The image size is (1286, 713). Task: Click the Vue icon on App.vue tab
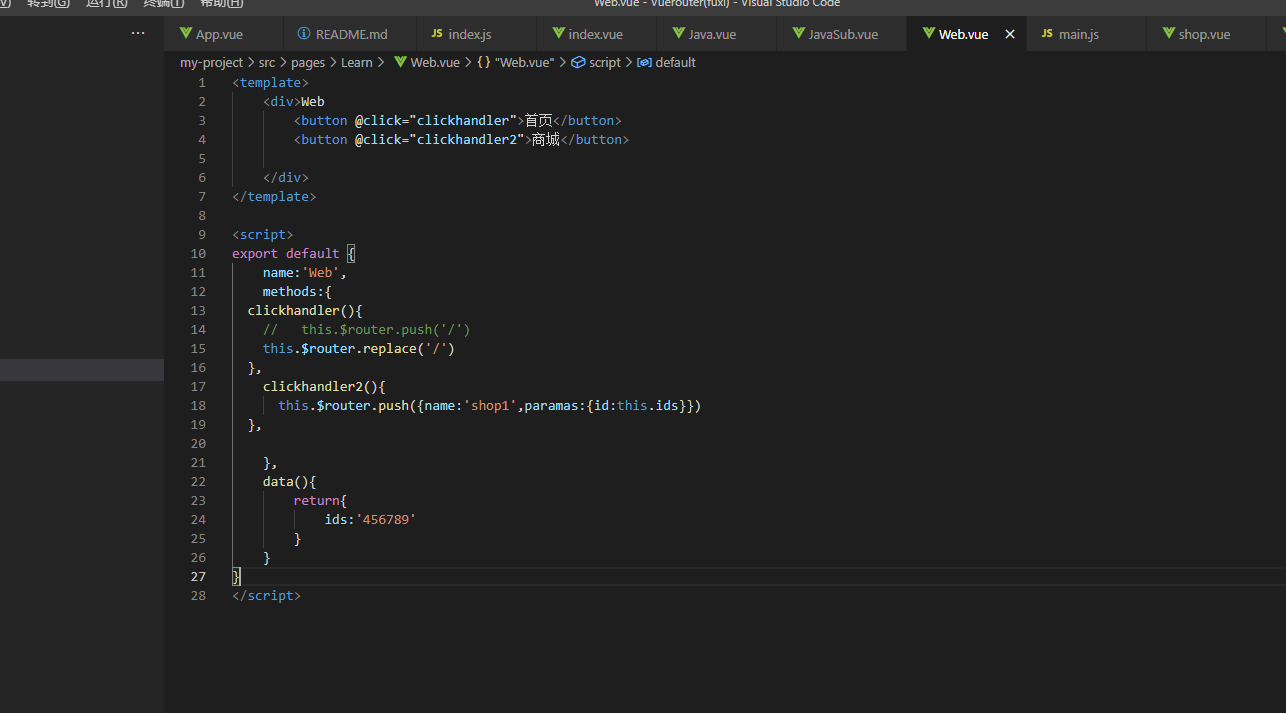pyautogui.click(x=186, y=33)
